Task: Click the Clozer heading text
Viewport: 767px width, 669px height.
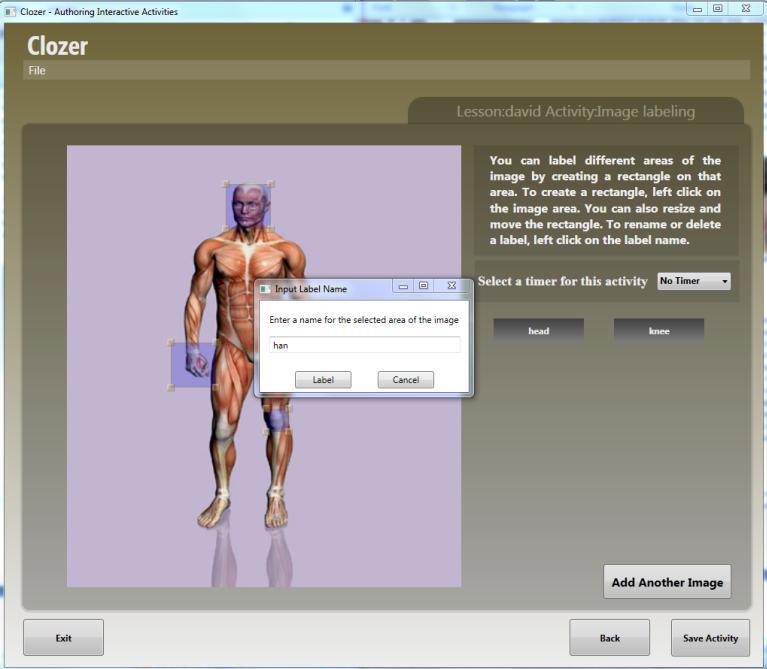Action: [57, 46]
